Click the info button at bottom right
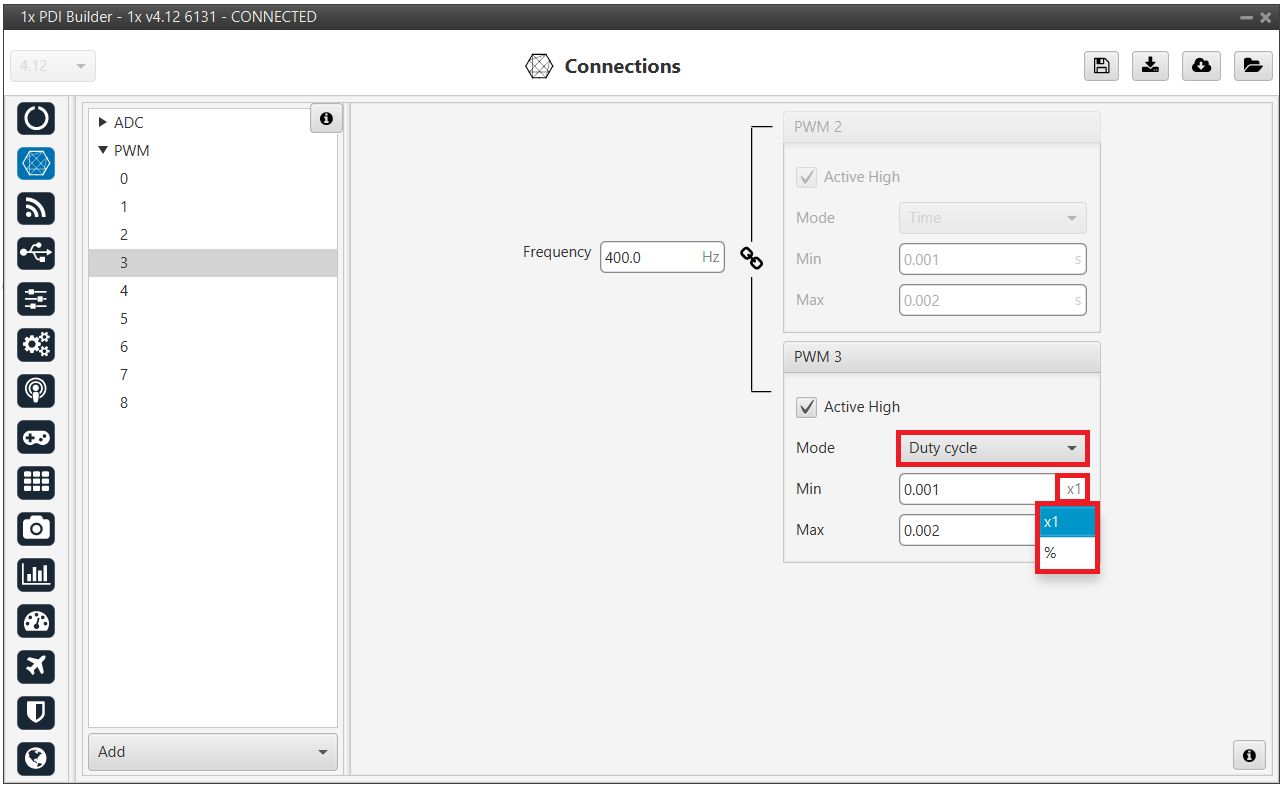This screenshot has width=1282, height=787. [1248, 755]
